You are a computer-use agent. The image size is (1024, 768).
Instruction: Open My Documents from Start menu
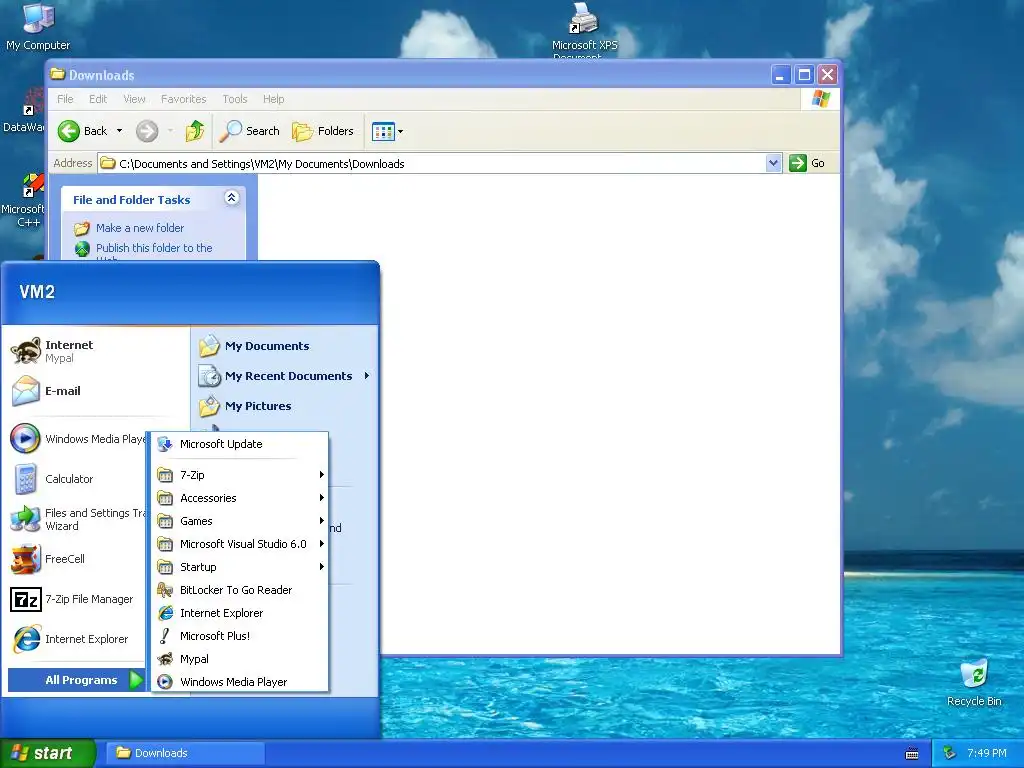click(285, 346)
